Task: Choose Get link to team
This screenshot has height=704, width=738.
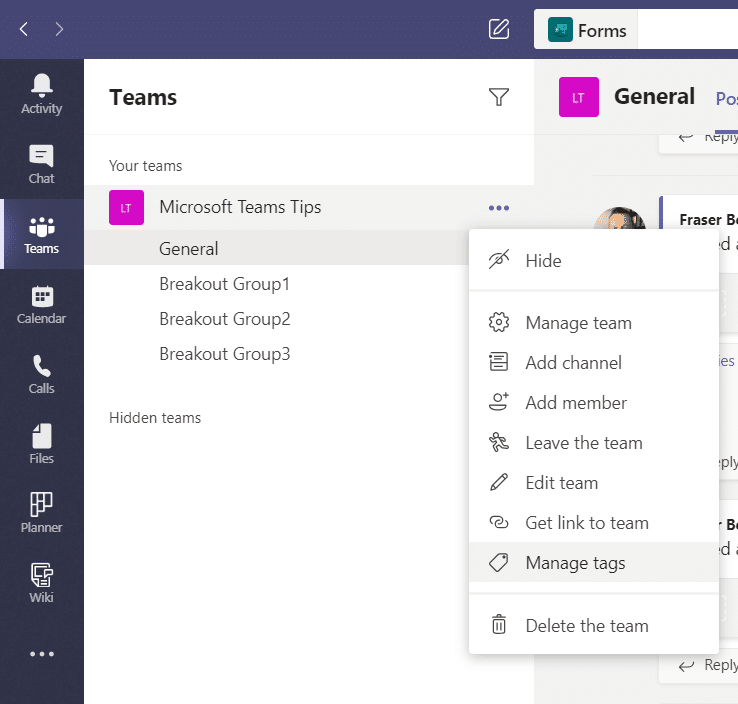Action: 594,523
